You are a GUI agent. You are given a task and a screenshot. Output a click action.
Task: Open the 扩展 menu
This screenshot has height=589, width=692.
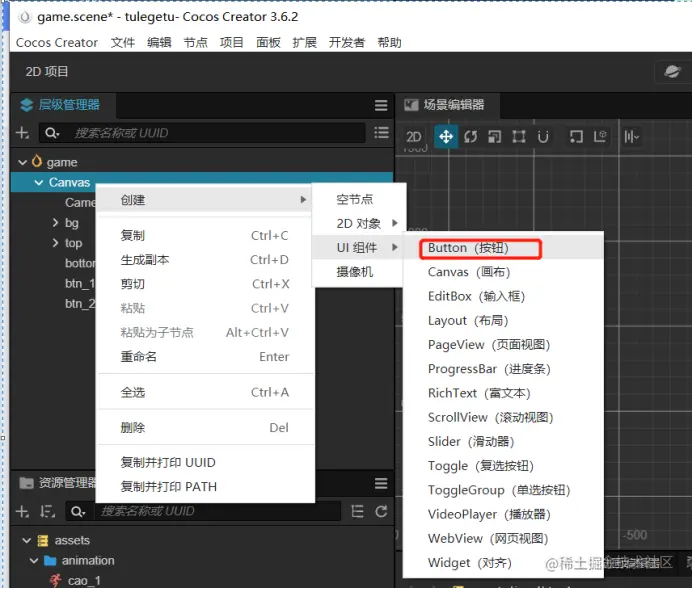pos(305,42)
